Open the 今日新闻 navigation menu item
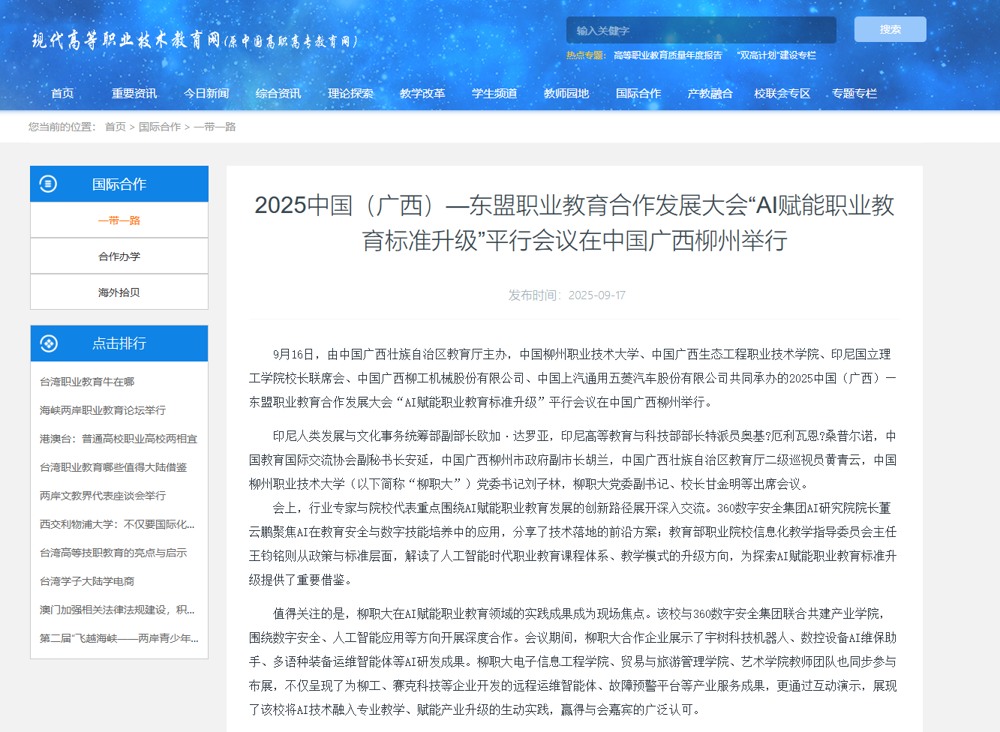This screenshot has width=1000, height=732. pos(206,93)
